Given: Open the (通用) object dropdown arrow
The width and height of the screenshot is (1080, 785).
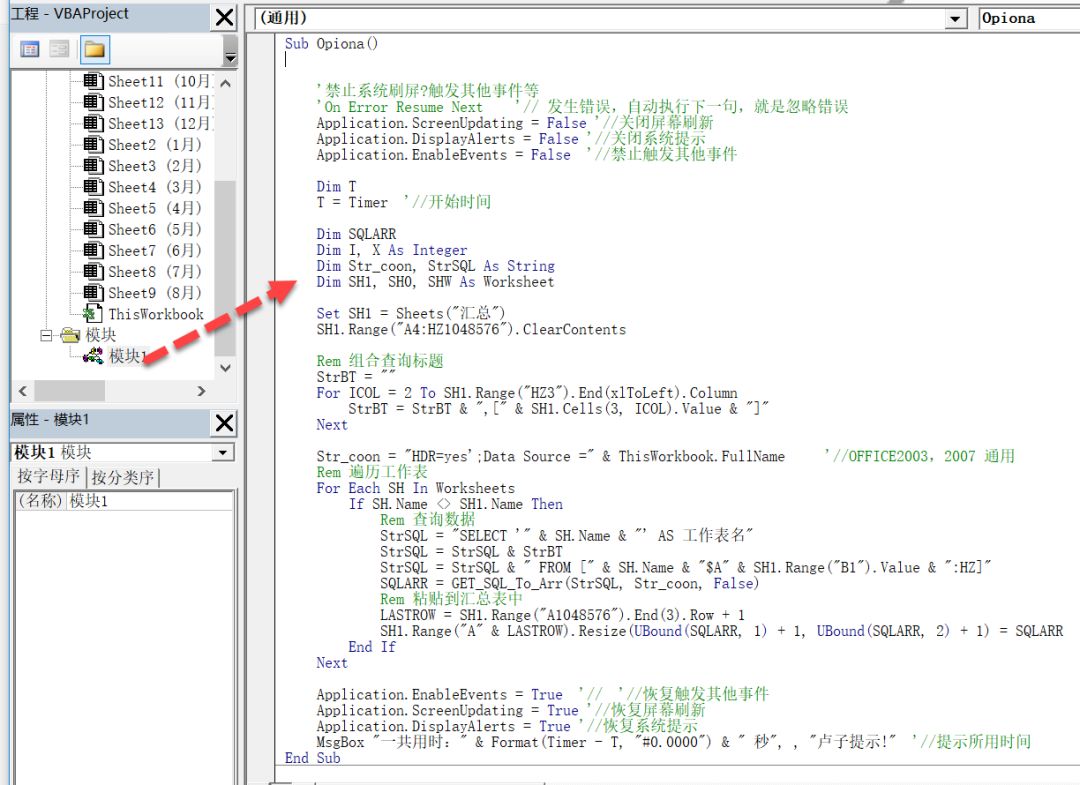Looking at the screenshot, I should (x=955, y=19).
